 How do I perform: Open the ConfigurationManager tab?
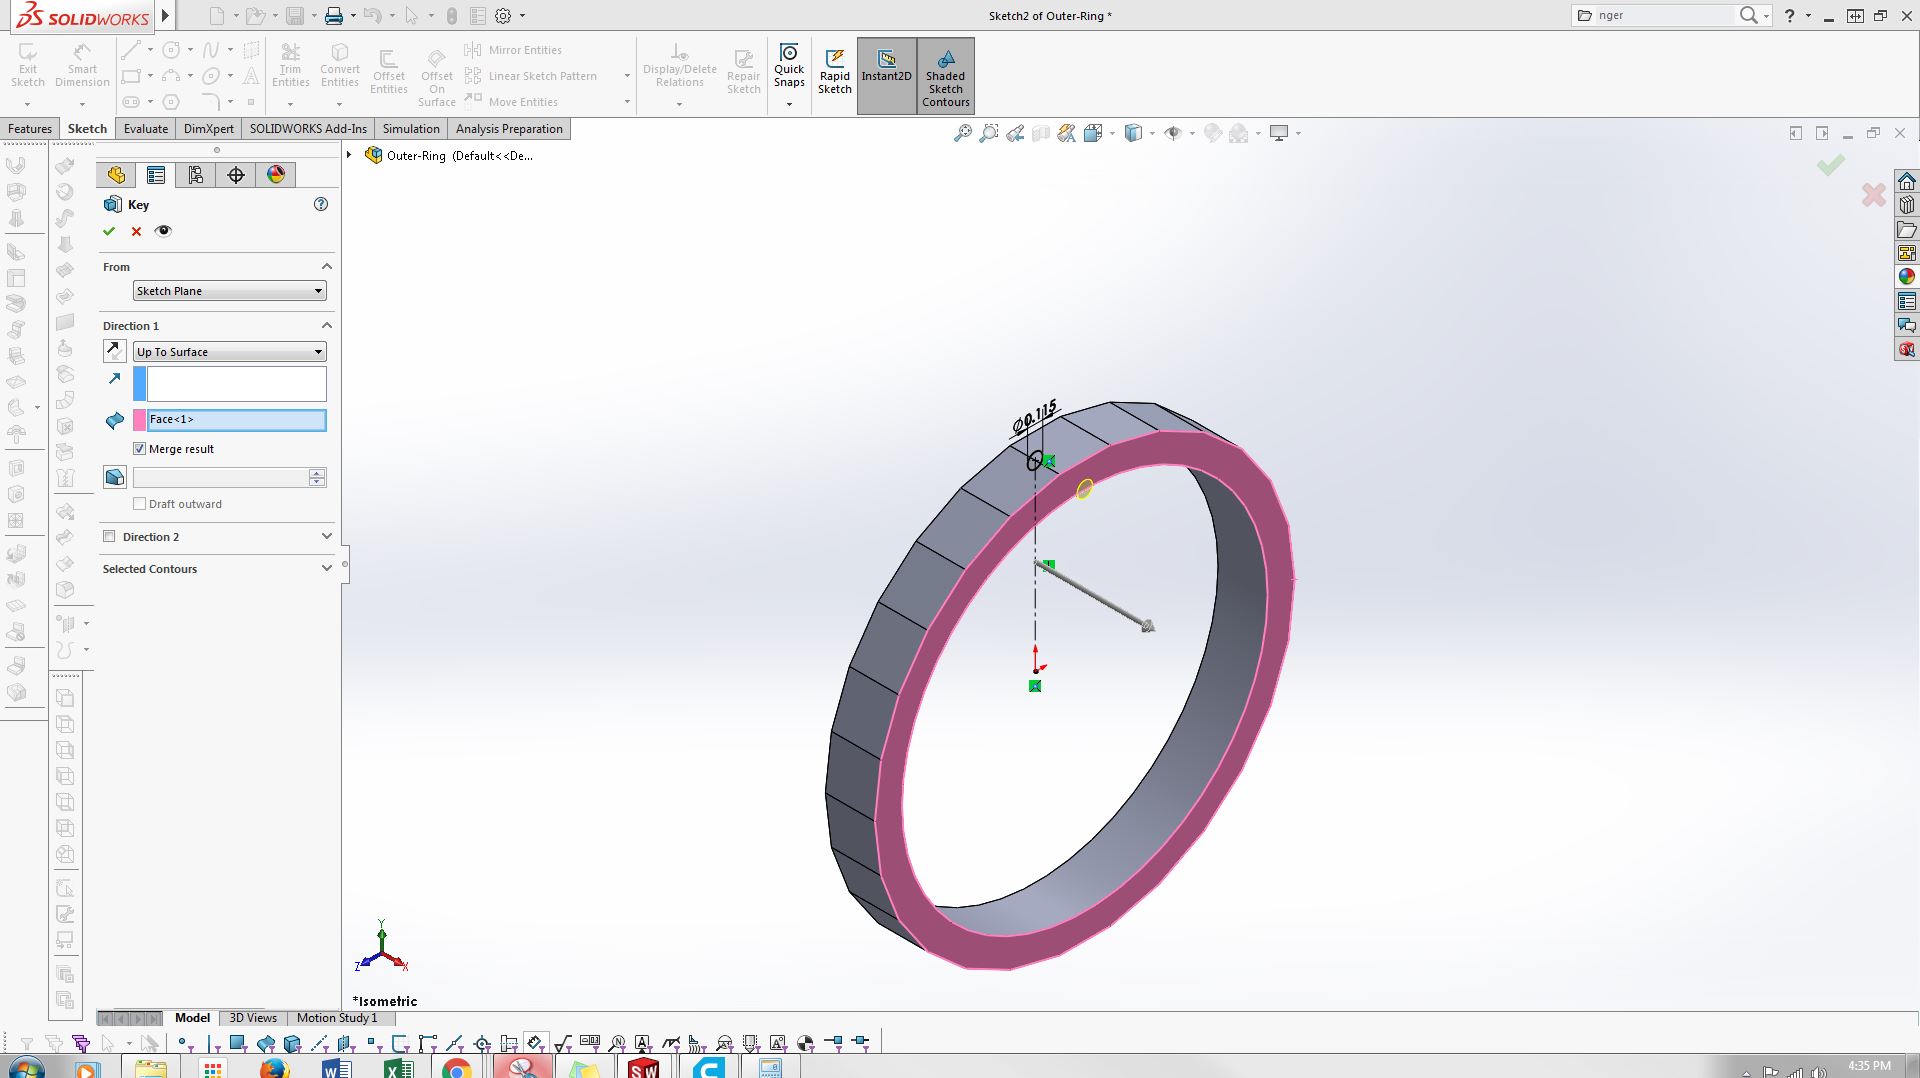196,175
